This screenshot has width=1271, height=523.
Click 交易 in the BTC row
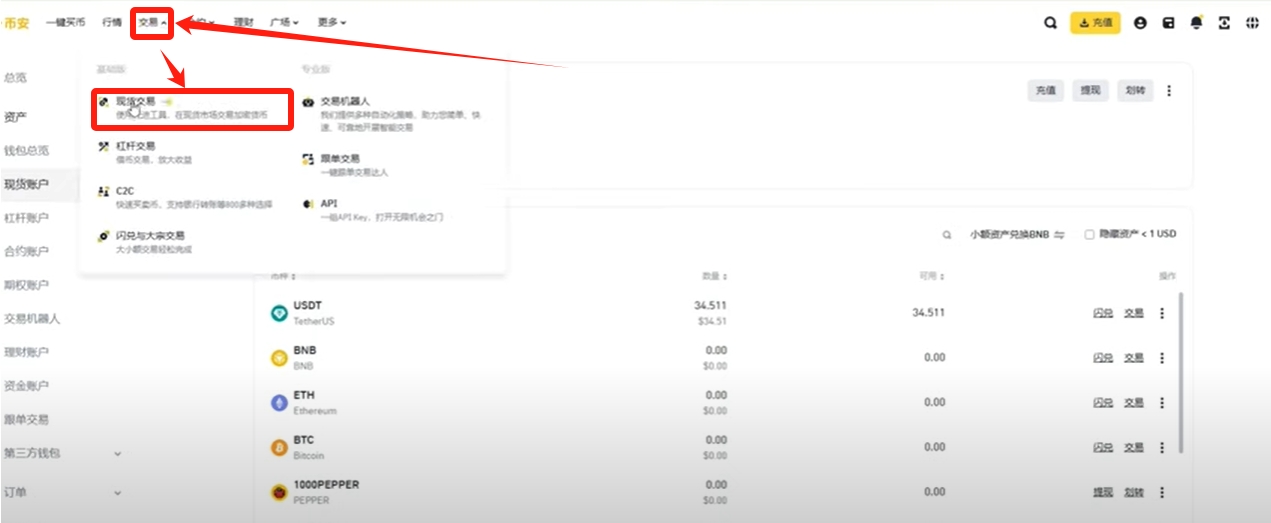pyautogui.click(x=1133, y=447)
